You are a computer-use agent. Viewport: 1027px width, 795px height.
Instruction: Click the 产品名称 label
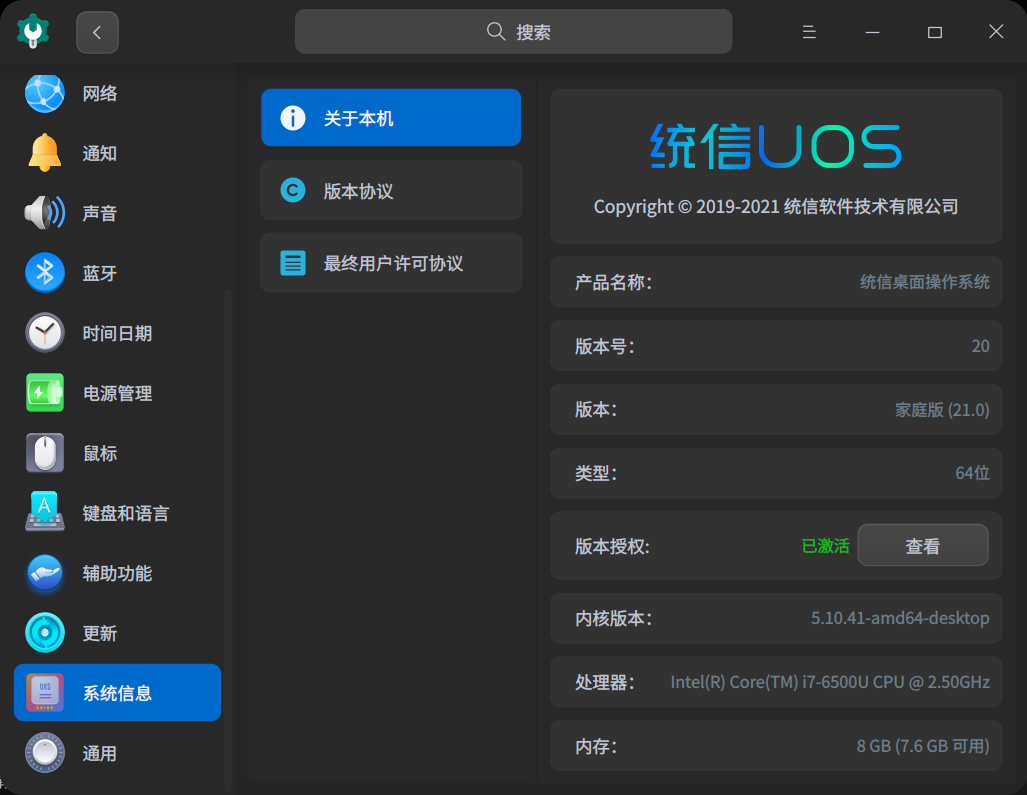click(x=613, y=282)
